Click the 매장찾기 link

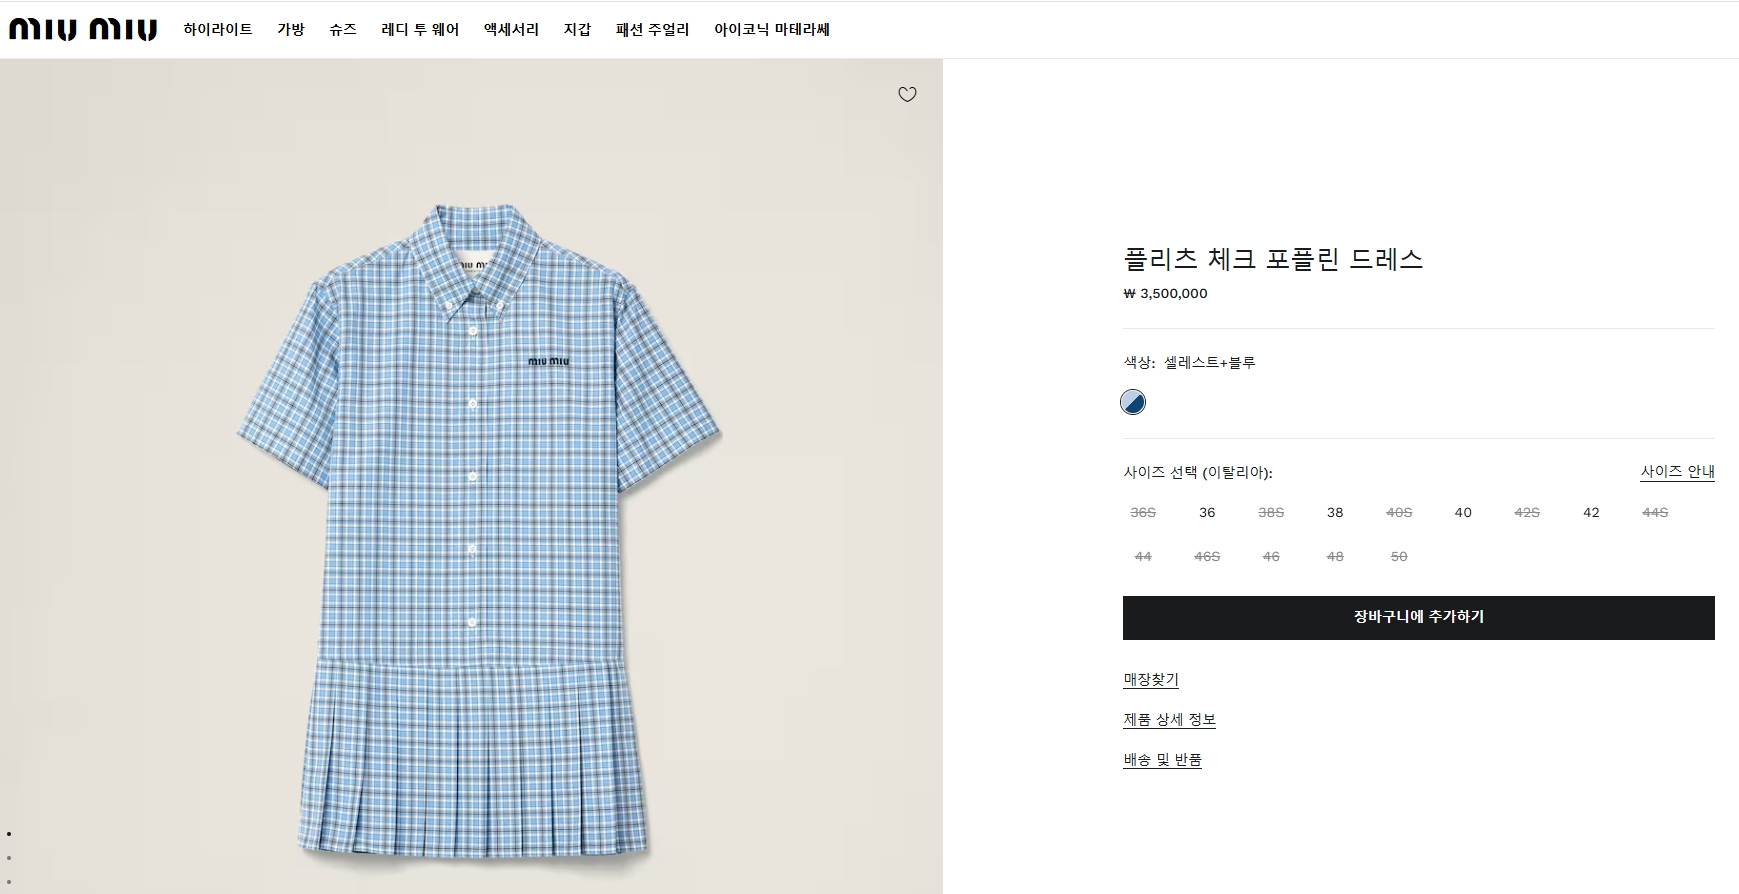click(1151, 680)
